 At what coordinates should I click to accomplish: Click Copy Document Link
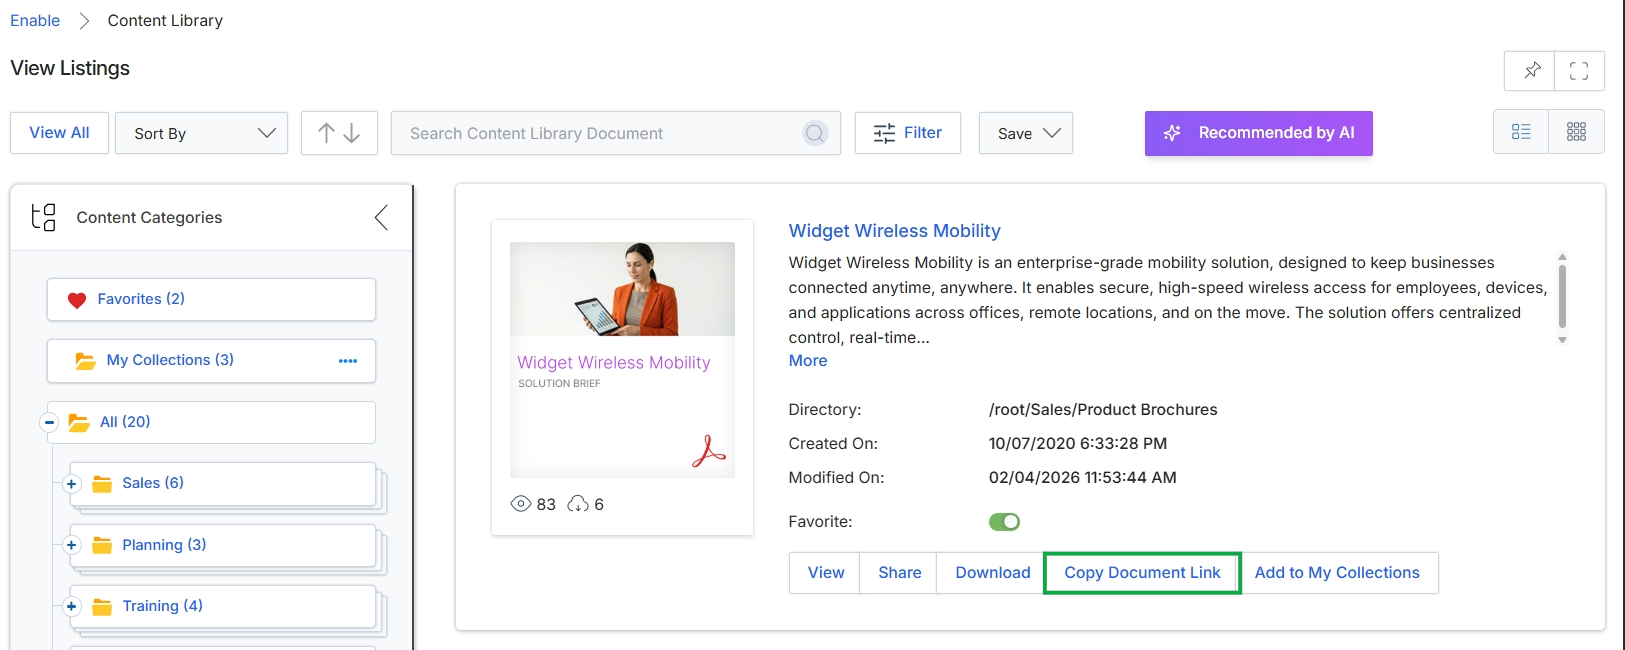(x=1142, y=573)
